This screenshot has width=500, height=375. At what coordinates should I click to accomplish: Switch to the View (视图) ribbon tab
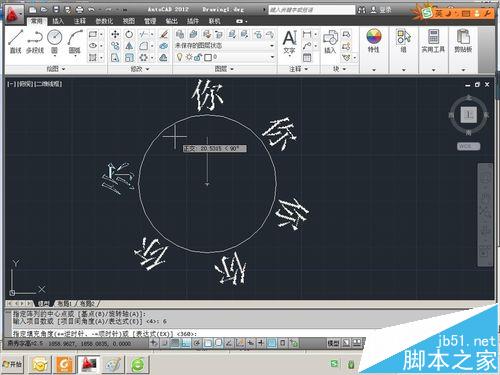[129, 21]
